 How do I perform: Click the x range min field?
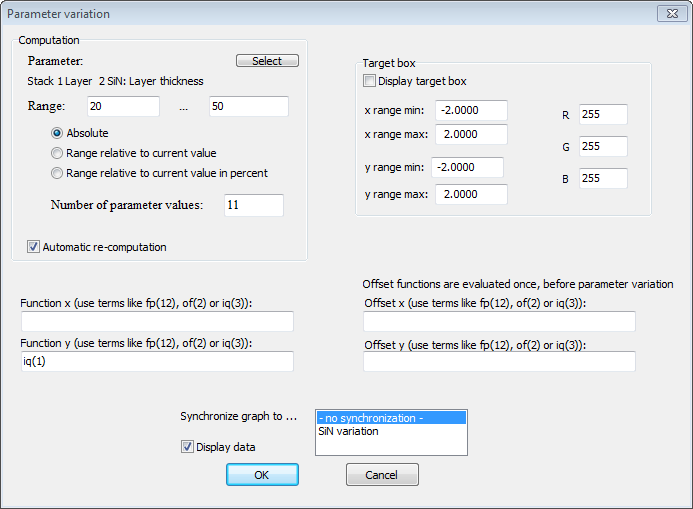(471, 110)
